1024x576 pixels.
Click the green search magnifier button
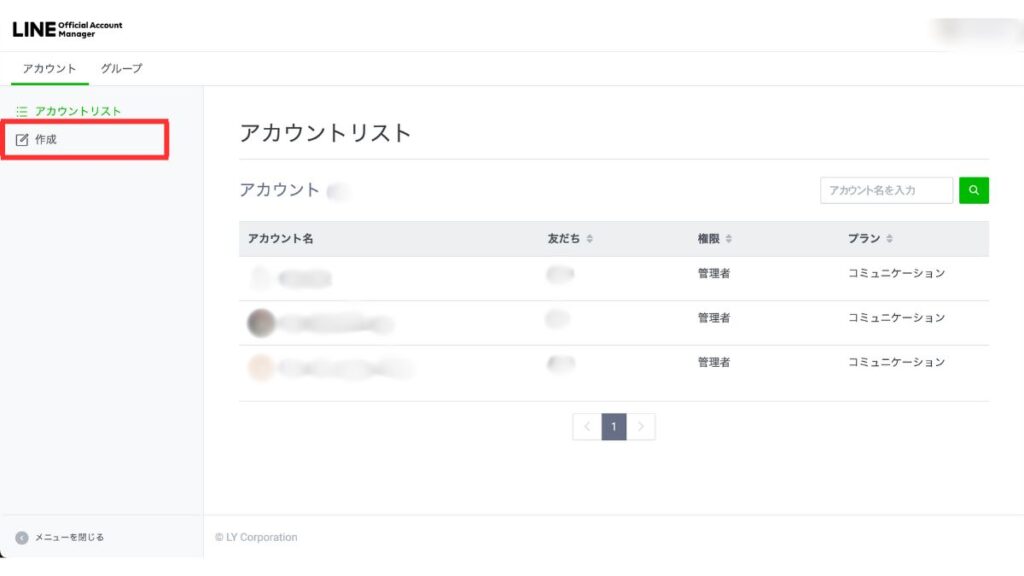[x=974, y=190]
